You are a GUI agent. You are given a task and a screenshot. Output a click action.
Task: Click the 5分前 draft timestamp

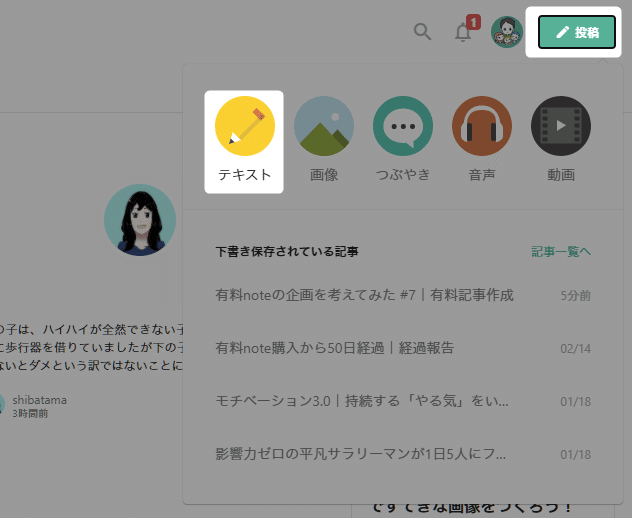point(576,295)
